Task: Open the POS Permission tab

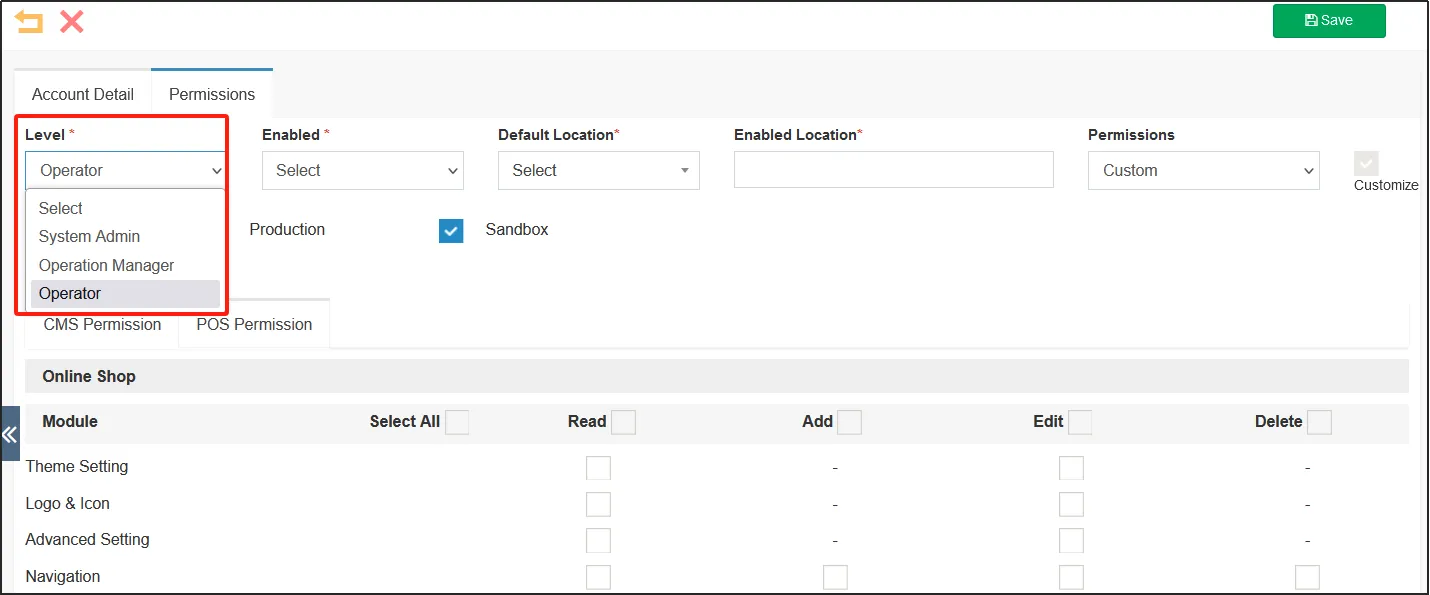Action: pyautogui.click(x=254, y=324)
